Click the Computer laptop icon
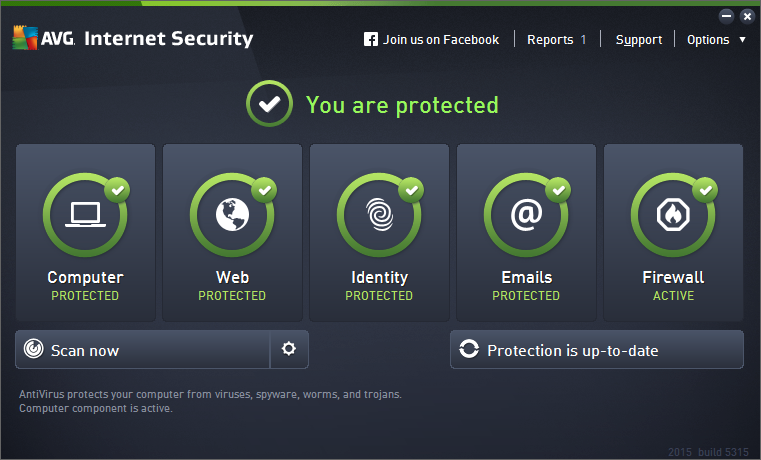The image size is (761, 460). pos(85,214)
